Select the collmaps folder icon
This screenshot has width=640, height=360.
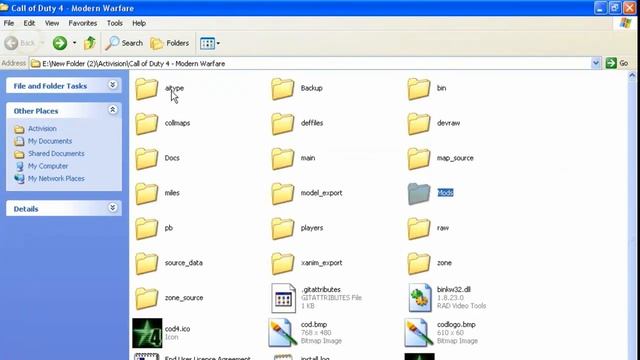(x=147, y=124)
